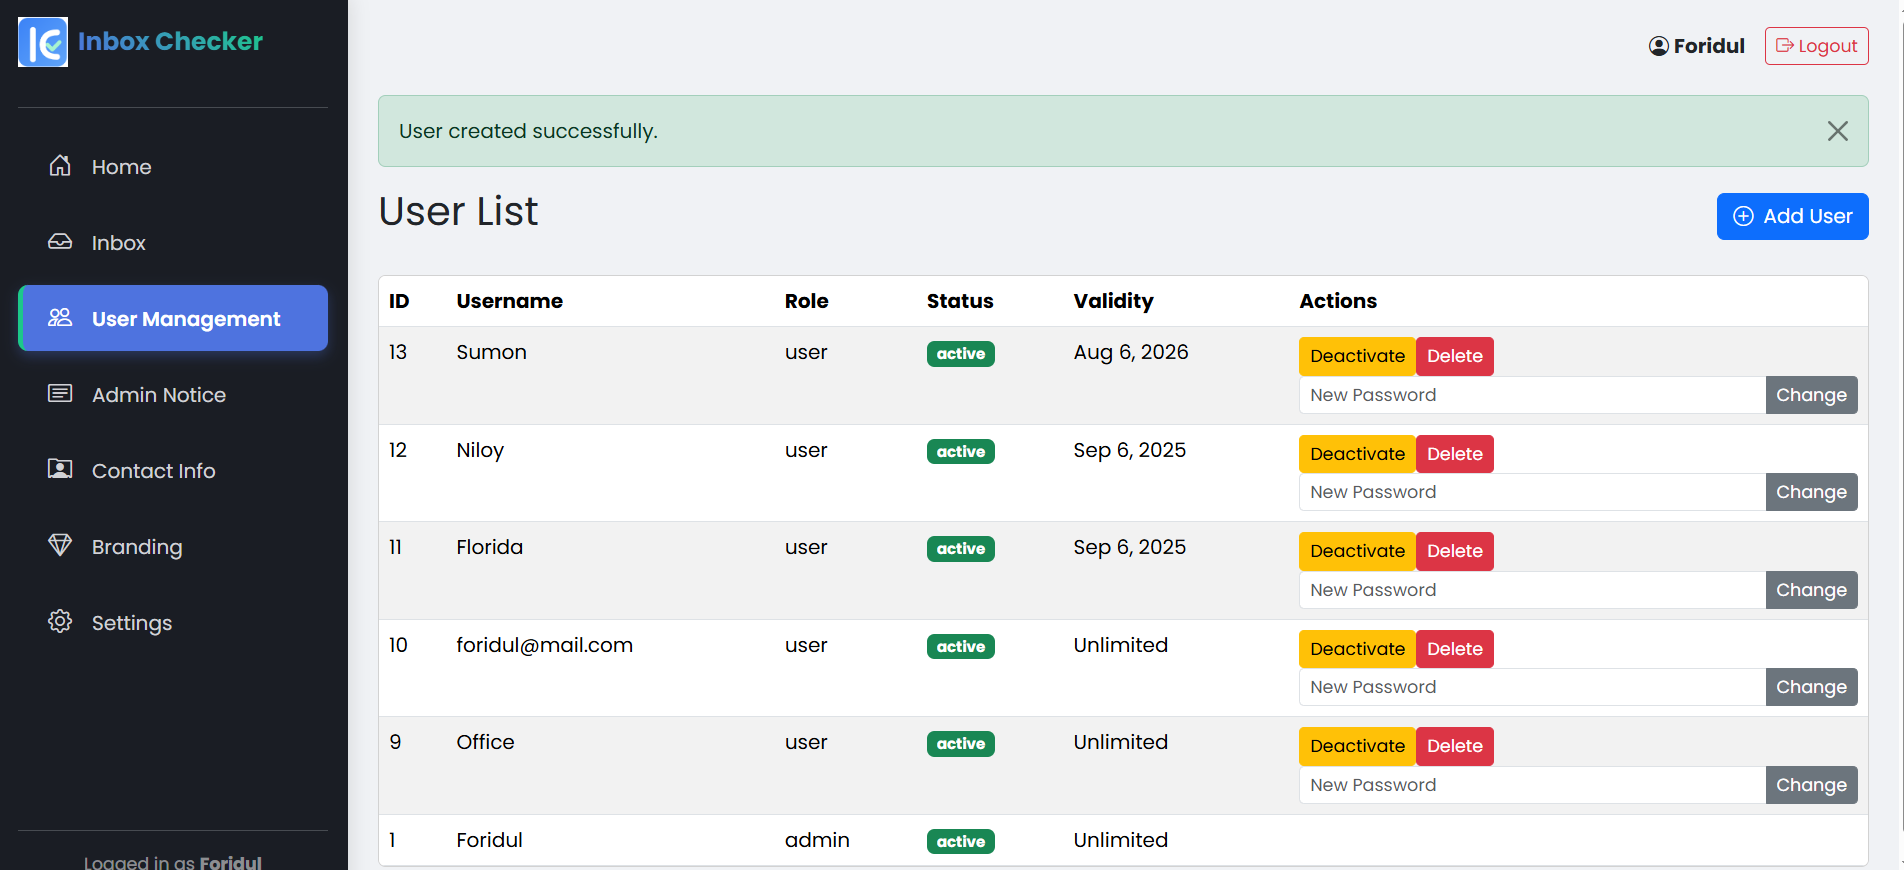Screen dimensions: 1904x870
Task: Click the 'admin' role cell
Action: [817, 840]
